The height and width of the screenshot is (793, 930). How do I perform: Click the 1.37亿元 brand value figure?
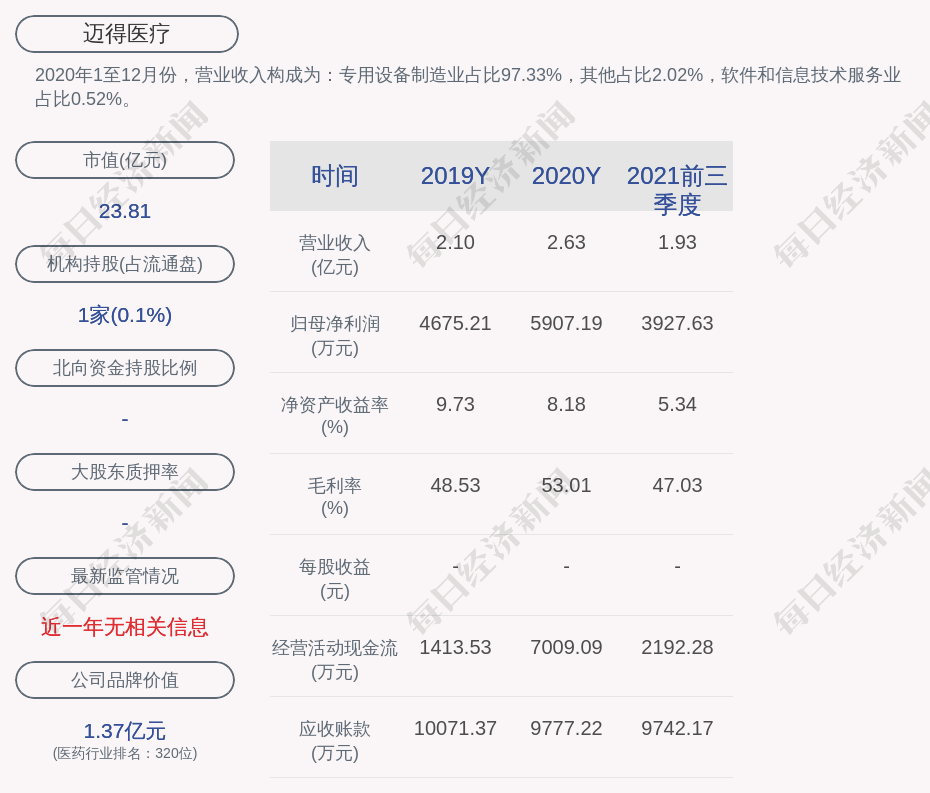[x=125, y=731]
